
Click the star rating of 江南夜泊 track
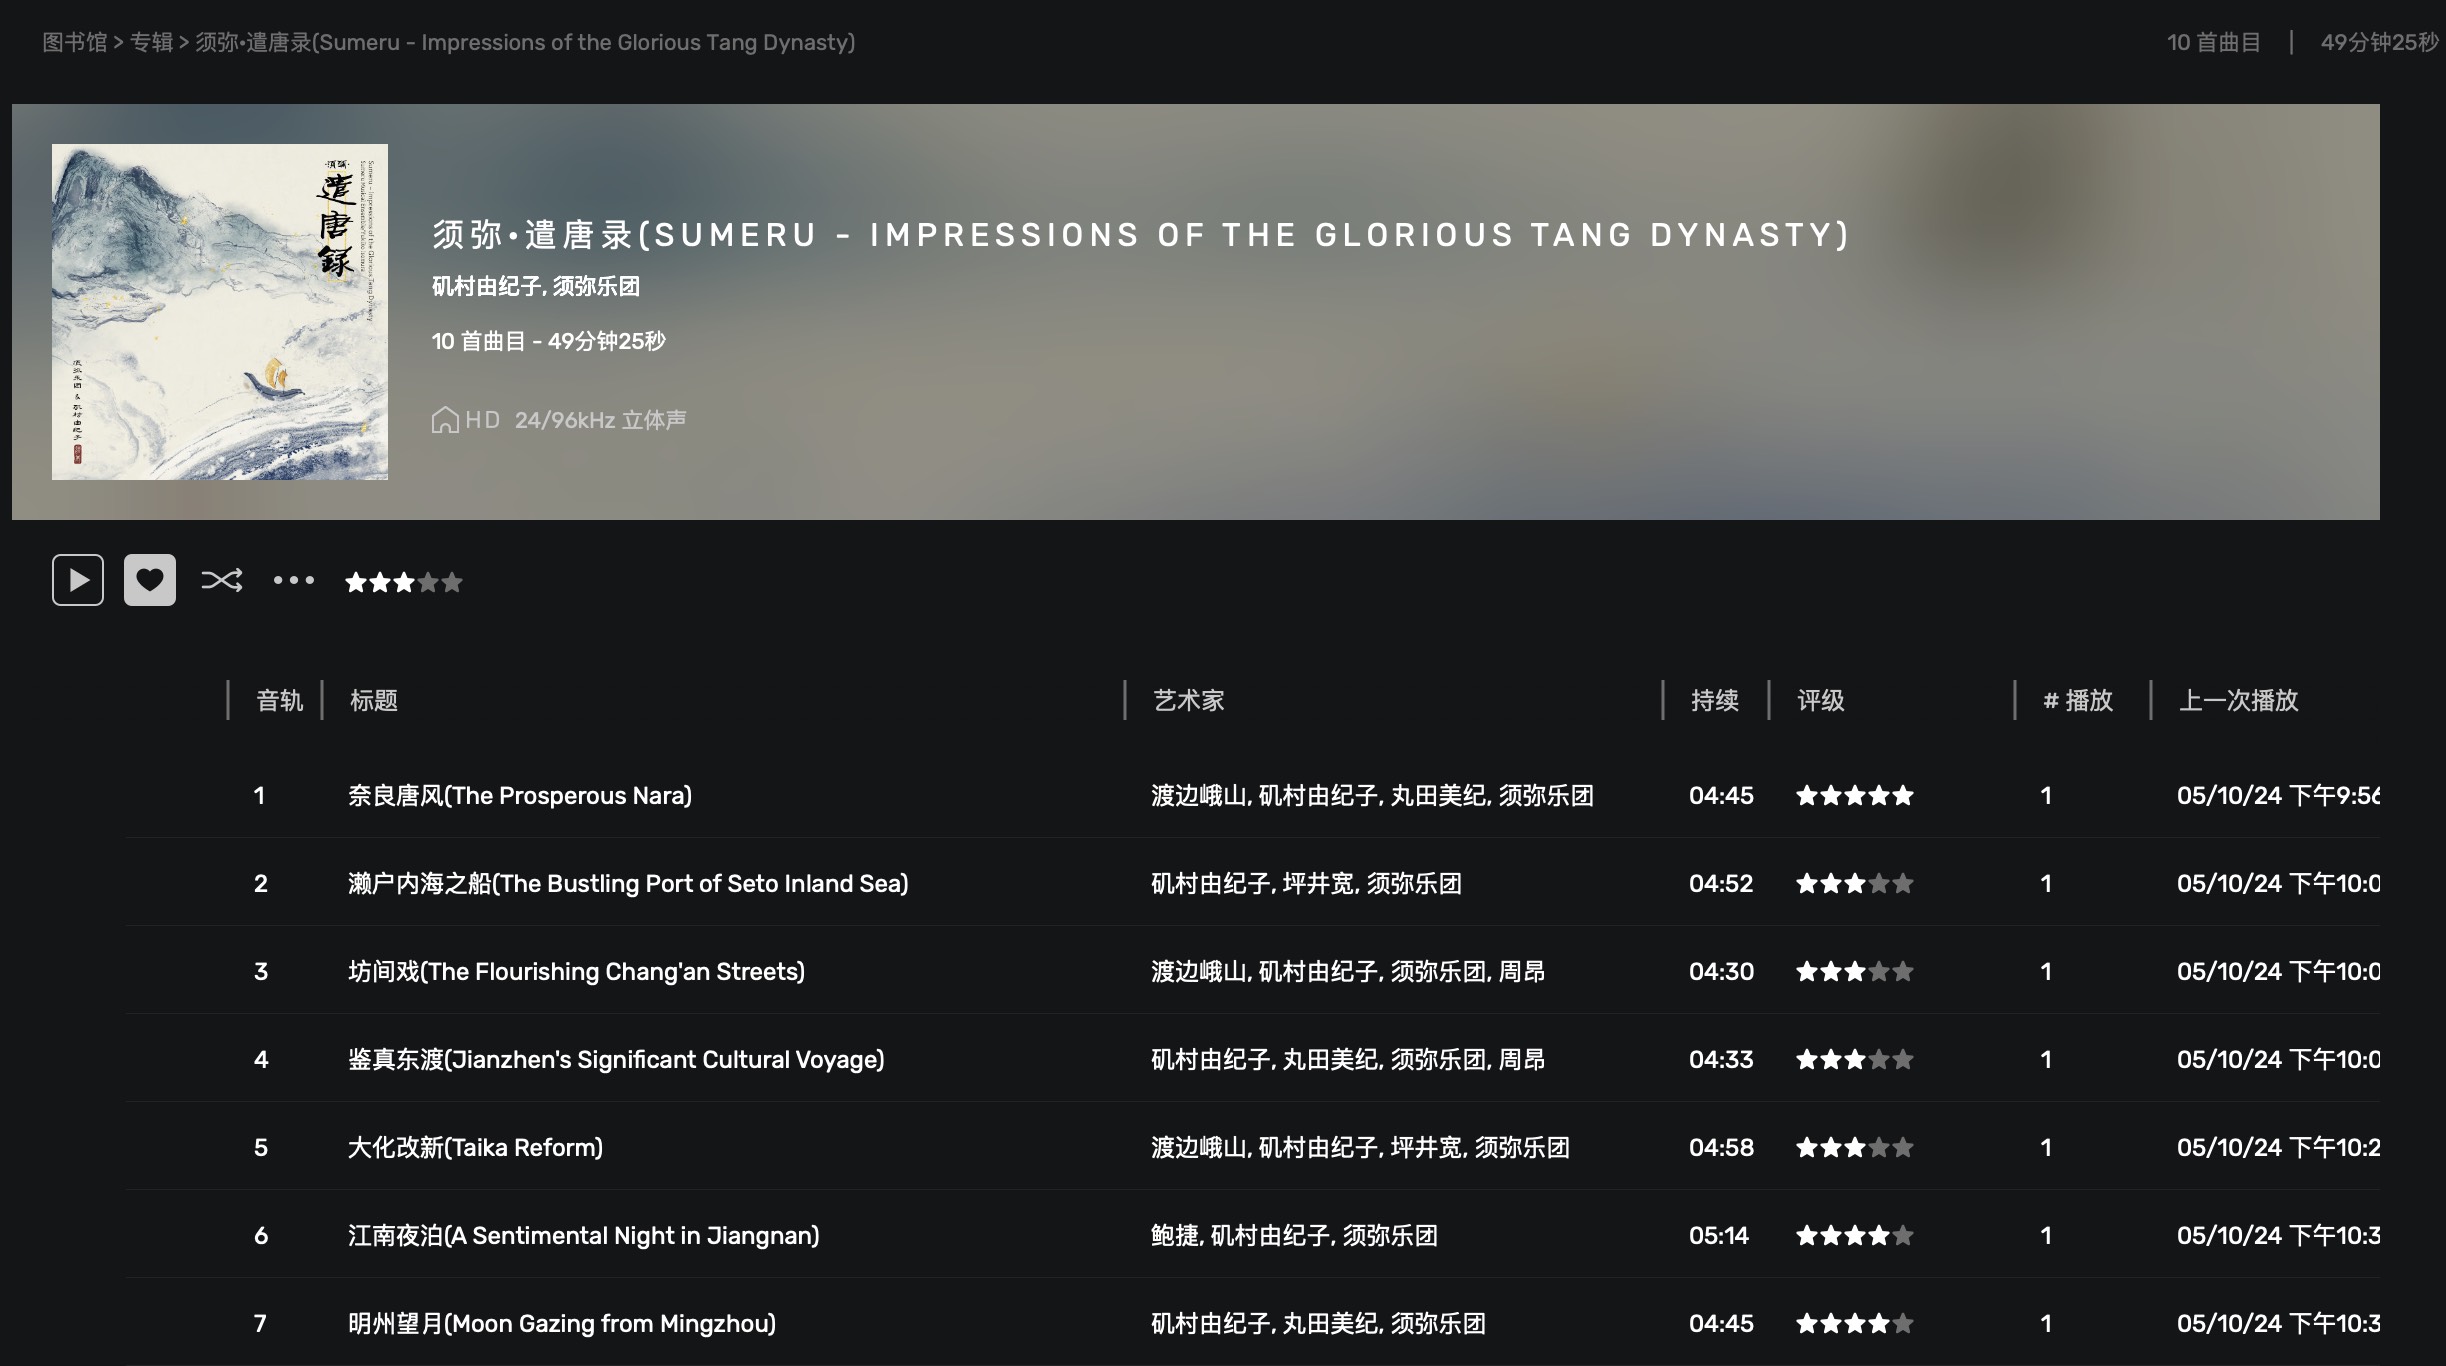pyautogui.click(x=1855, y=1236)
